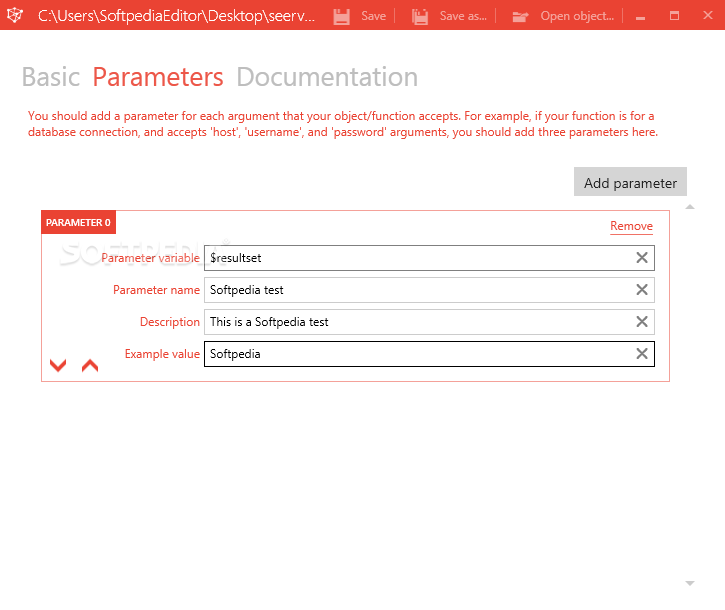Move Parameter 0 up with arrow
The image size is (725, 610).
tap(90, 365)
